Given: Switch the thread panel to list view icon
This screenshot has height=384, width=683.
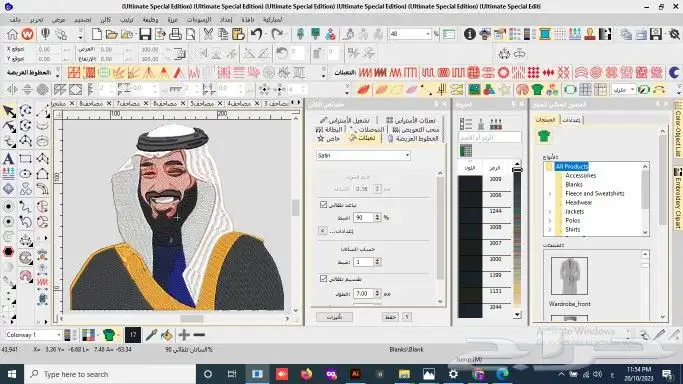Looking at the screenshot, I should pos(466,124).
